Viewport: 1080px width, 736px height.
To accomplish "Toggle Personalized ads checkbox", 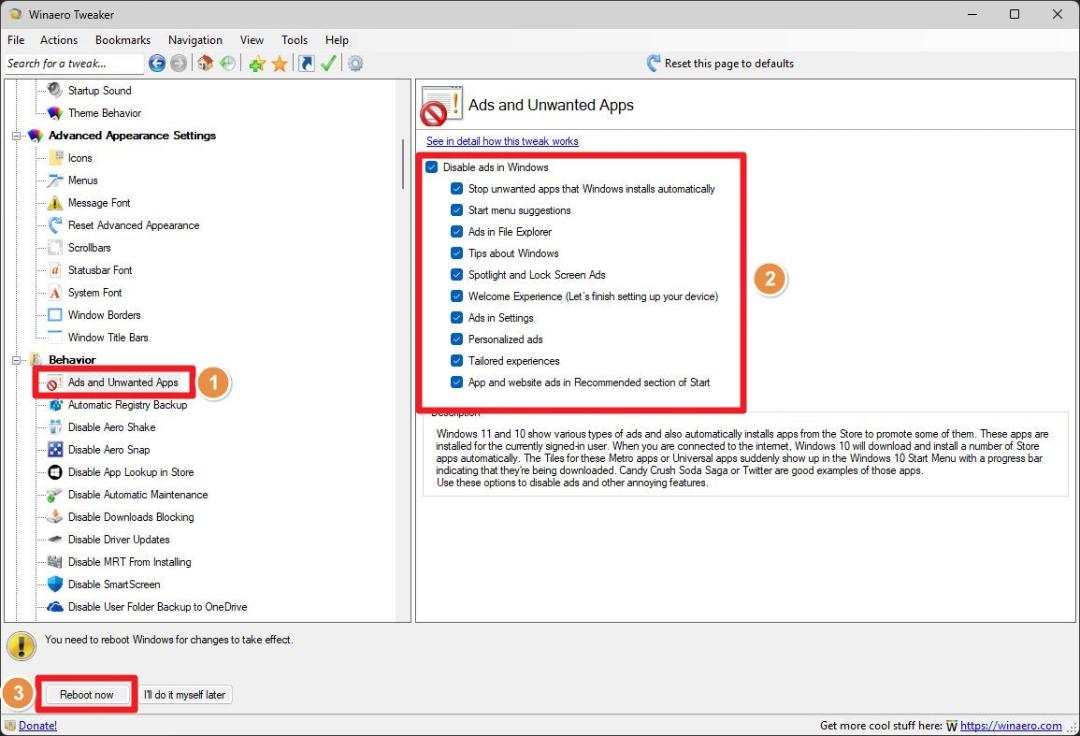I will (457, 339).
